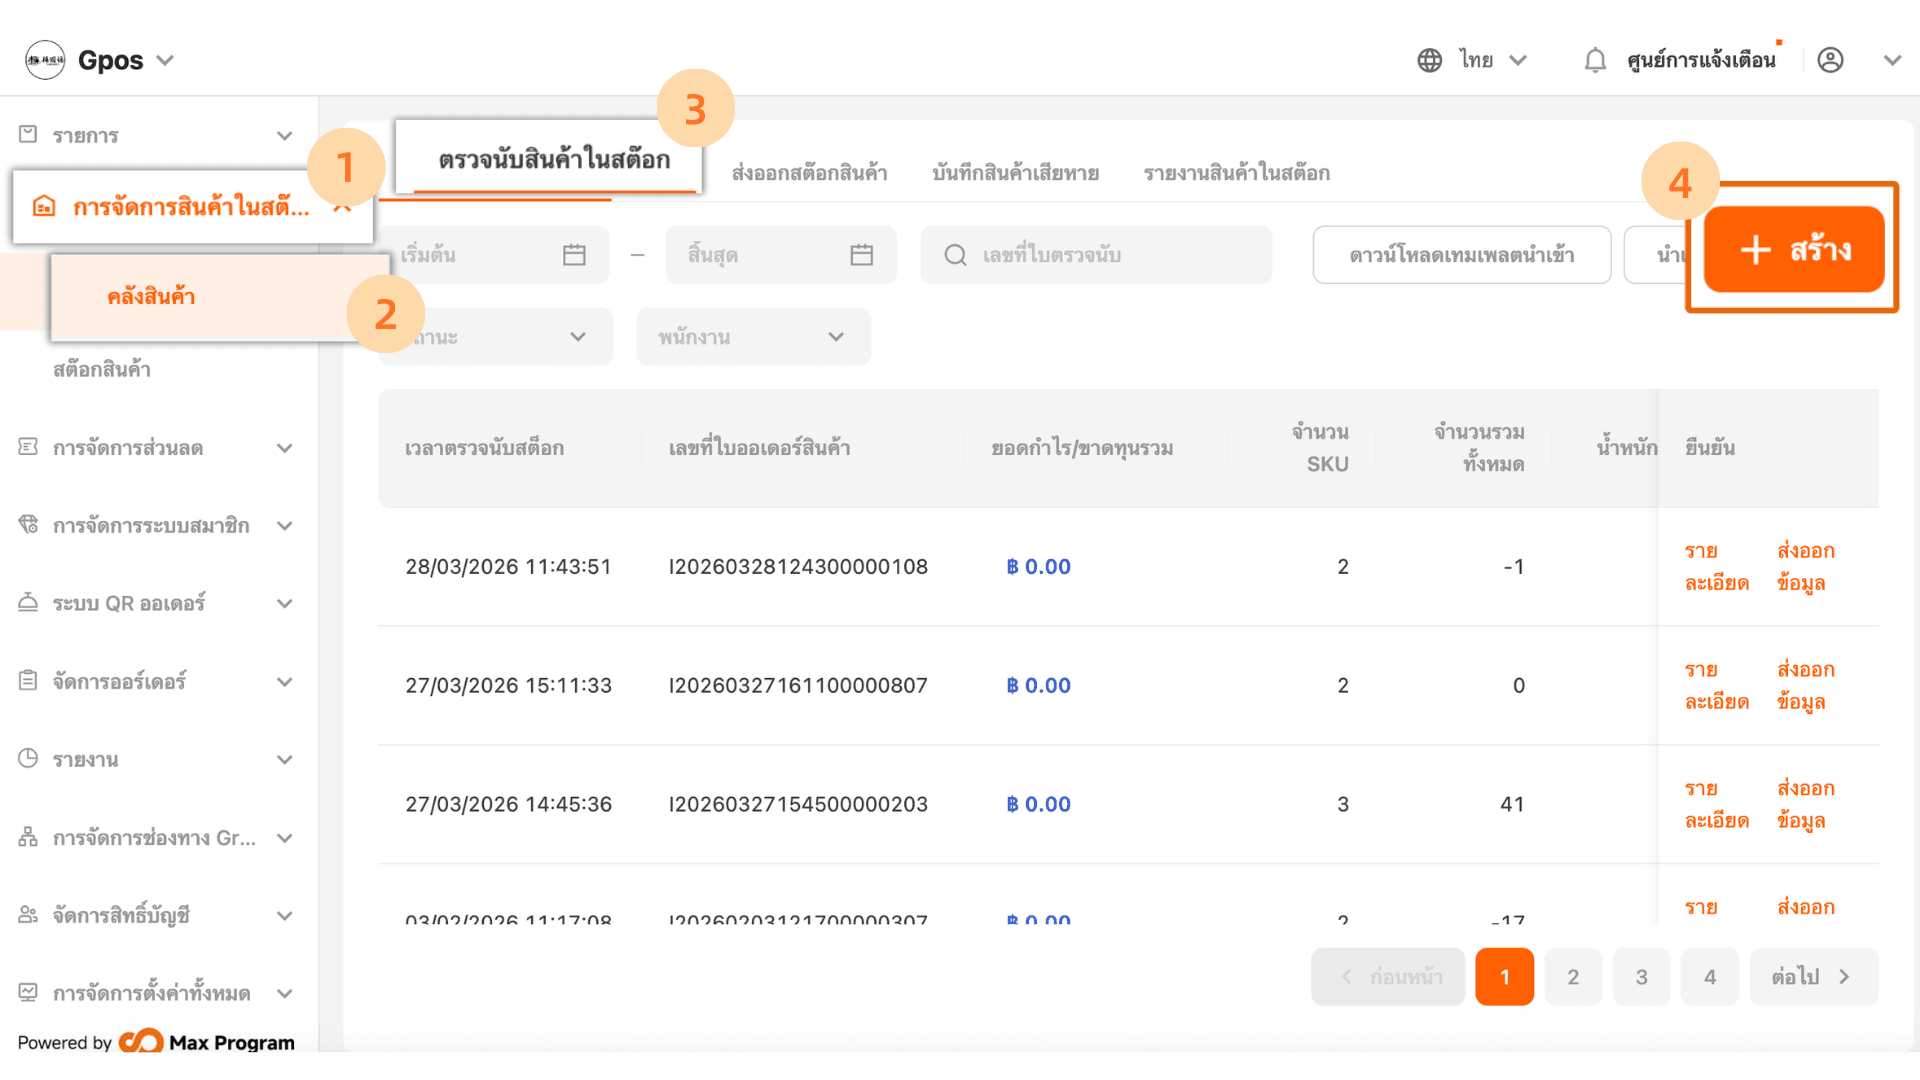The image size is (1920, 1080).
Task: Click the Gpos store logo
Action: [x=45, y=60]
